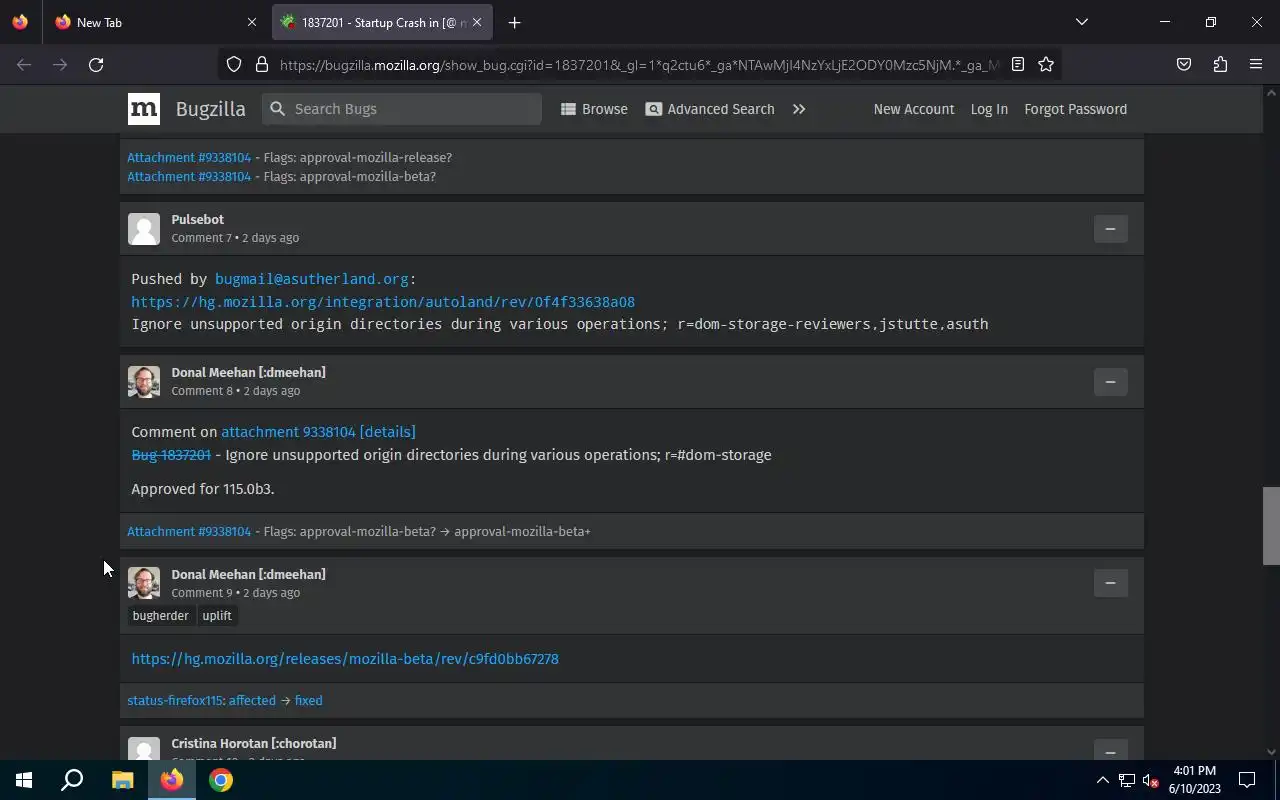Bookmark this page with star icon
This screenshot has width=1280, height=800.
tap(1046, 64)
